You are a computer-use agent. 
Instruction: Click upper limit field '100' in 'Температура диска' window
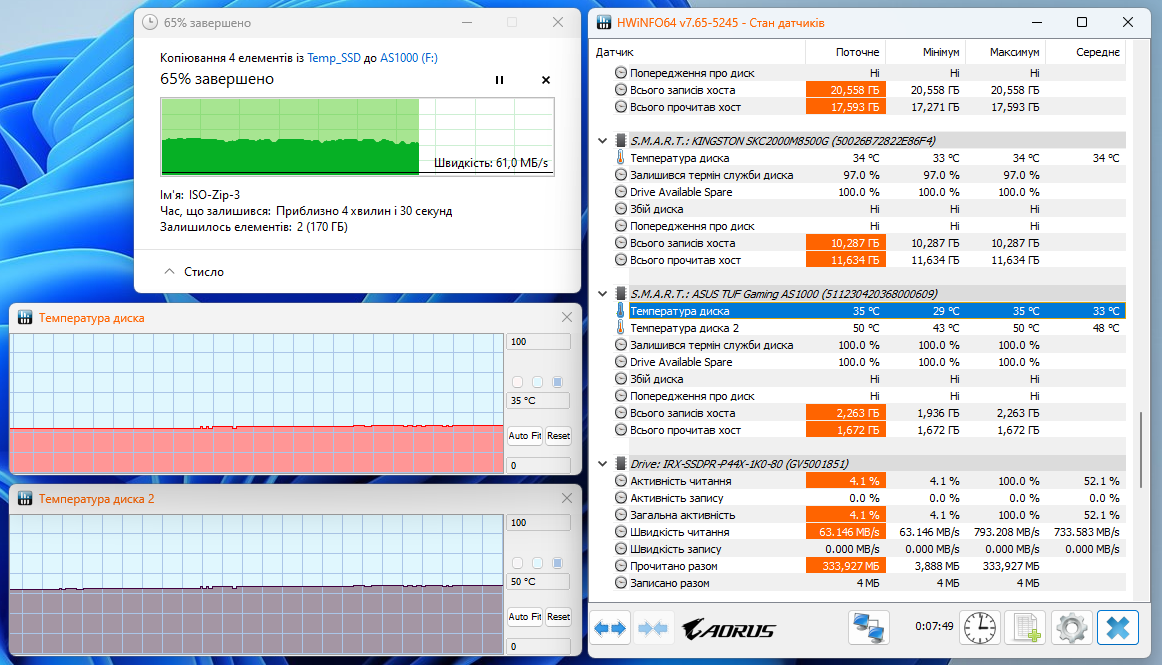tap(539, 342)
